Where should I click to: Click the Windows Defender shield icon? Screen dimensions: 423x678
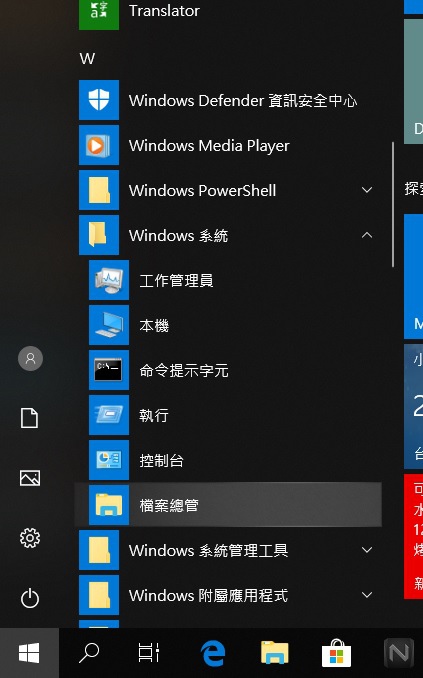pyautogui.click(x=99, y=100)
